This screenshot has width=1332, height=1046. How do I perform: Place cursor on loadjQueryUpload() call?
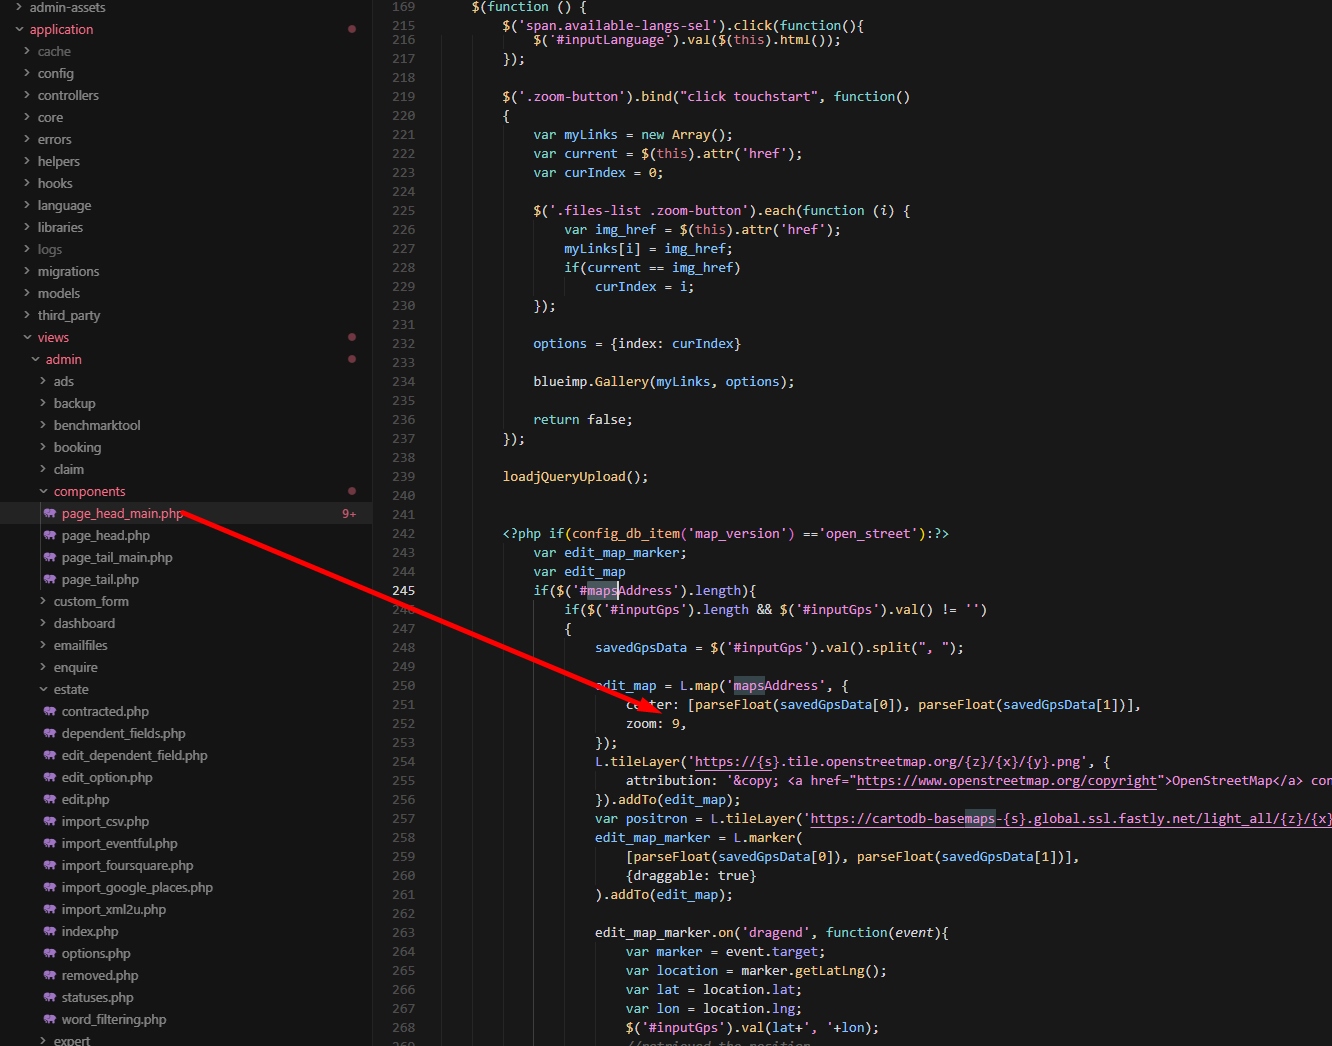pyautogui.click(x=574, y=477)
